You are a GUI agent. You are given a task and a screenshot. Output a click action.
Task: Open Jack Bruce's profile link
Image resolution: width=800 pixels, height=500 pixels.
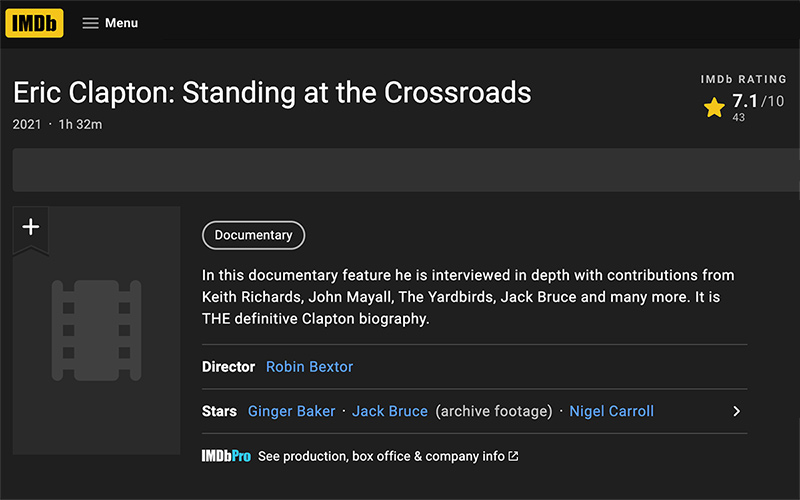tap(390, 411)
